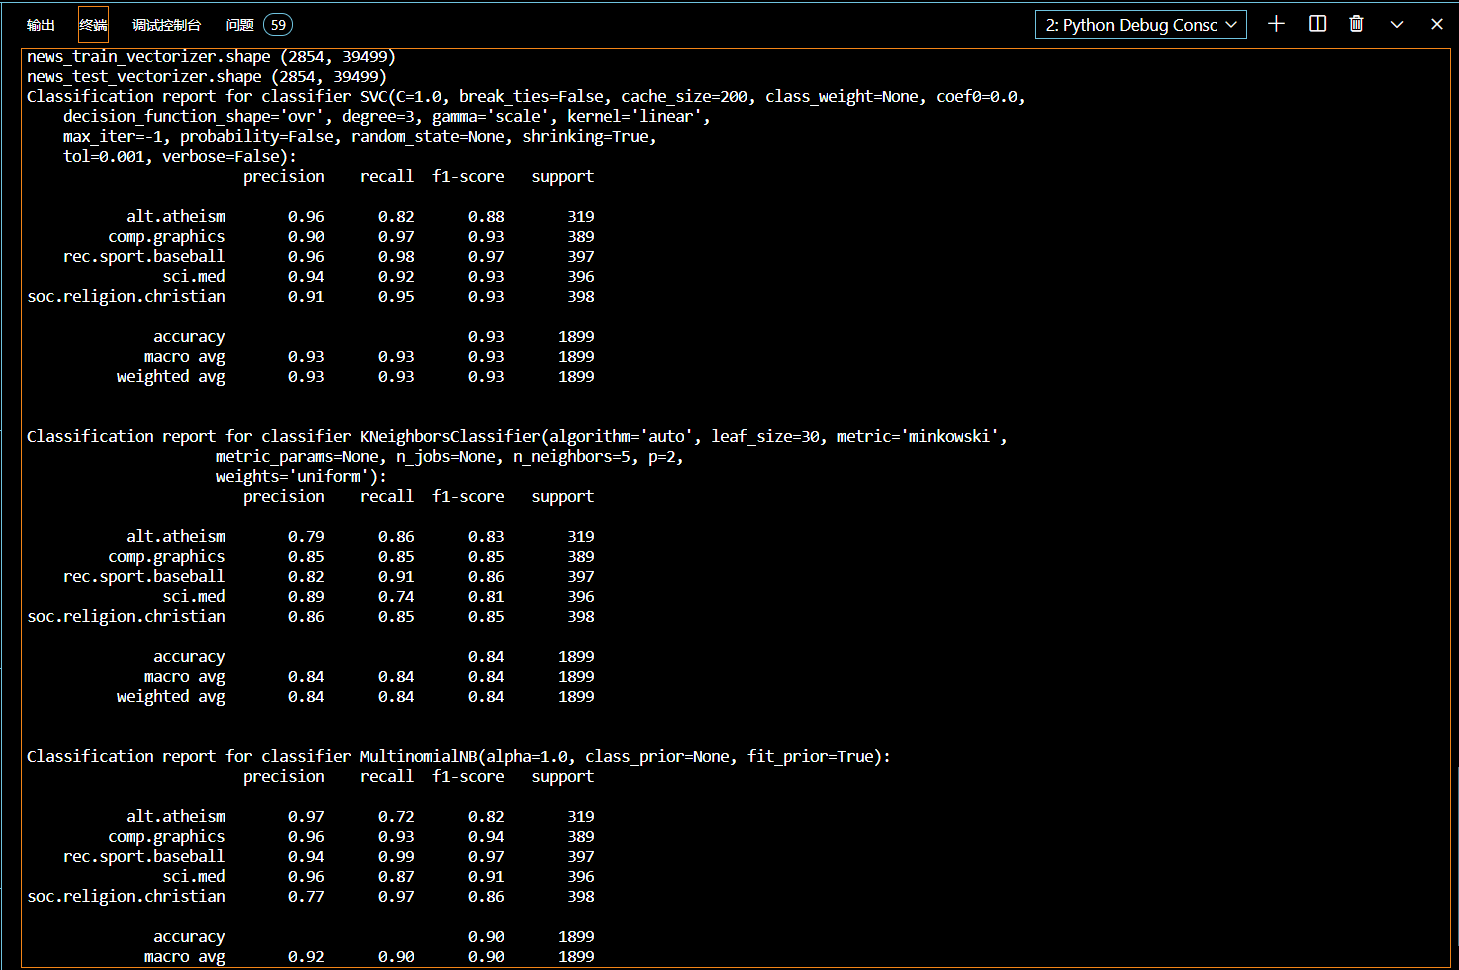Screen dimensions: 1459x970
Task: Click comp.graphics row in KNeighbors report
Action: (x=351, y=557)
